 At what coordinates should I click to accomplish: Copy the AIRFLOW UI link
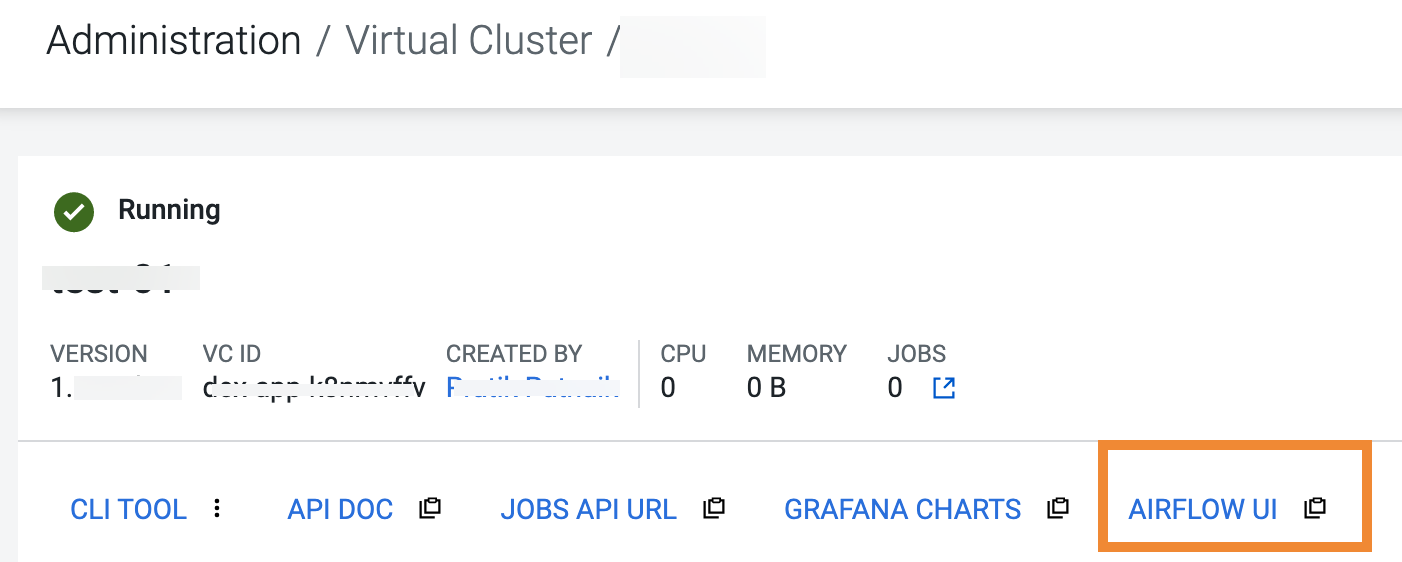(x=1315, y=508)
